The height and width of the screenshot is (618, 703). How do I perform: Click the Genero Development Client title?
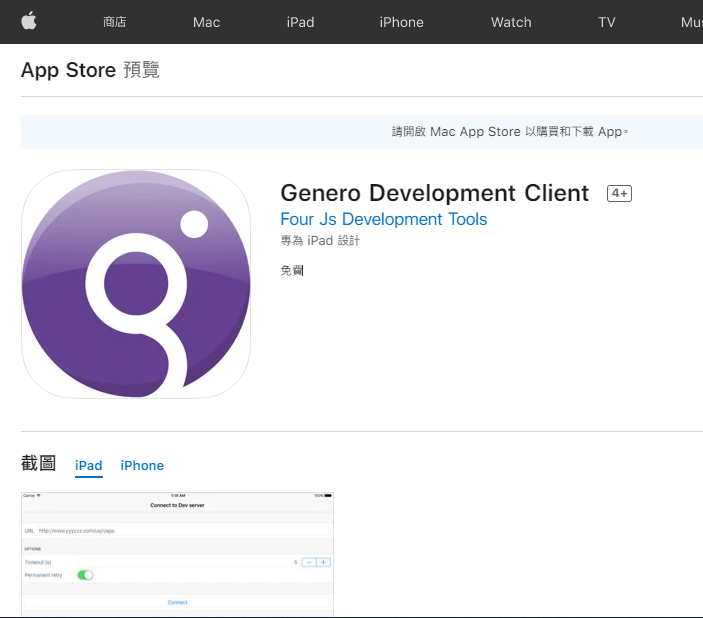[434, 193]
